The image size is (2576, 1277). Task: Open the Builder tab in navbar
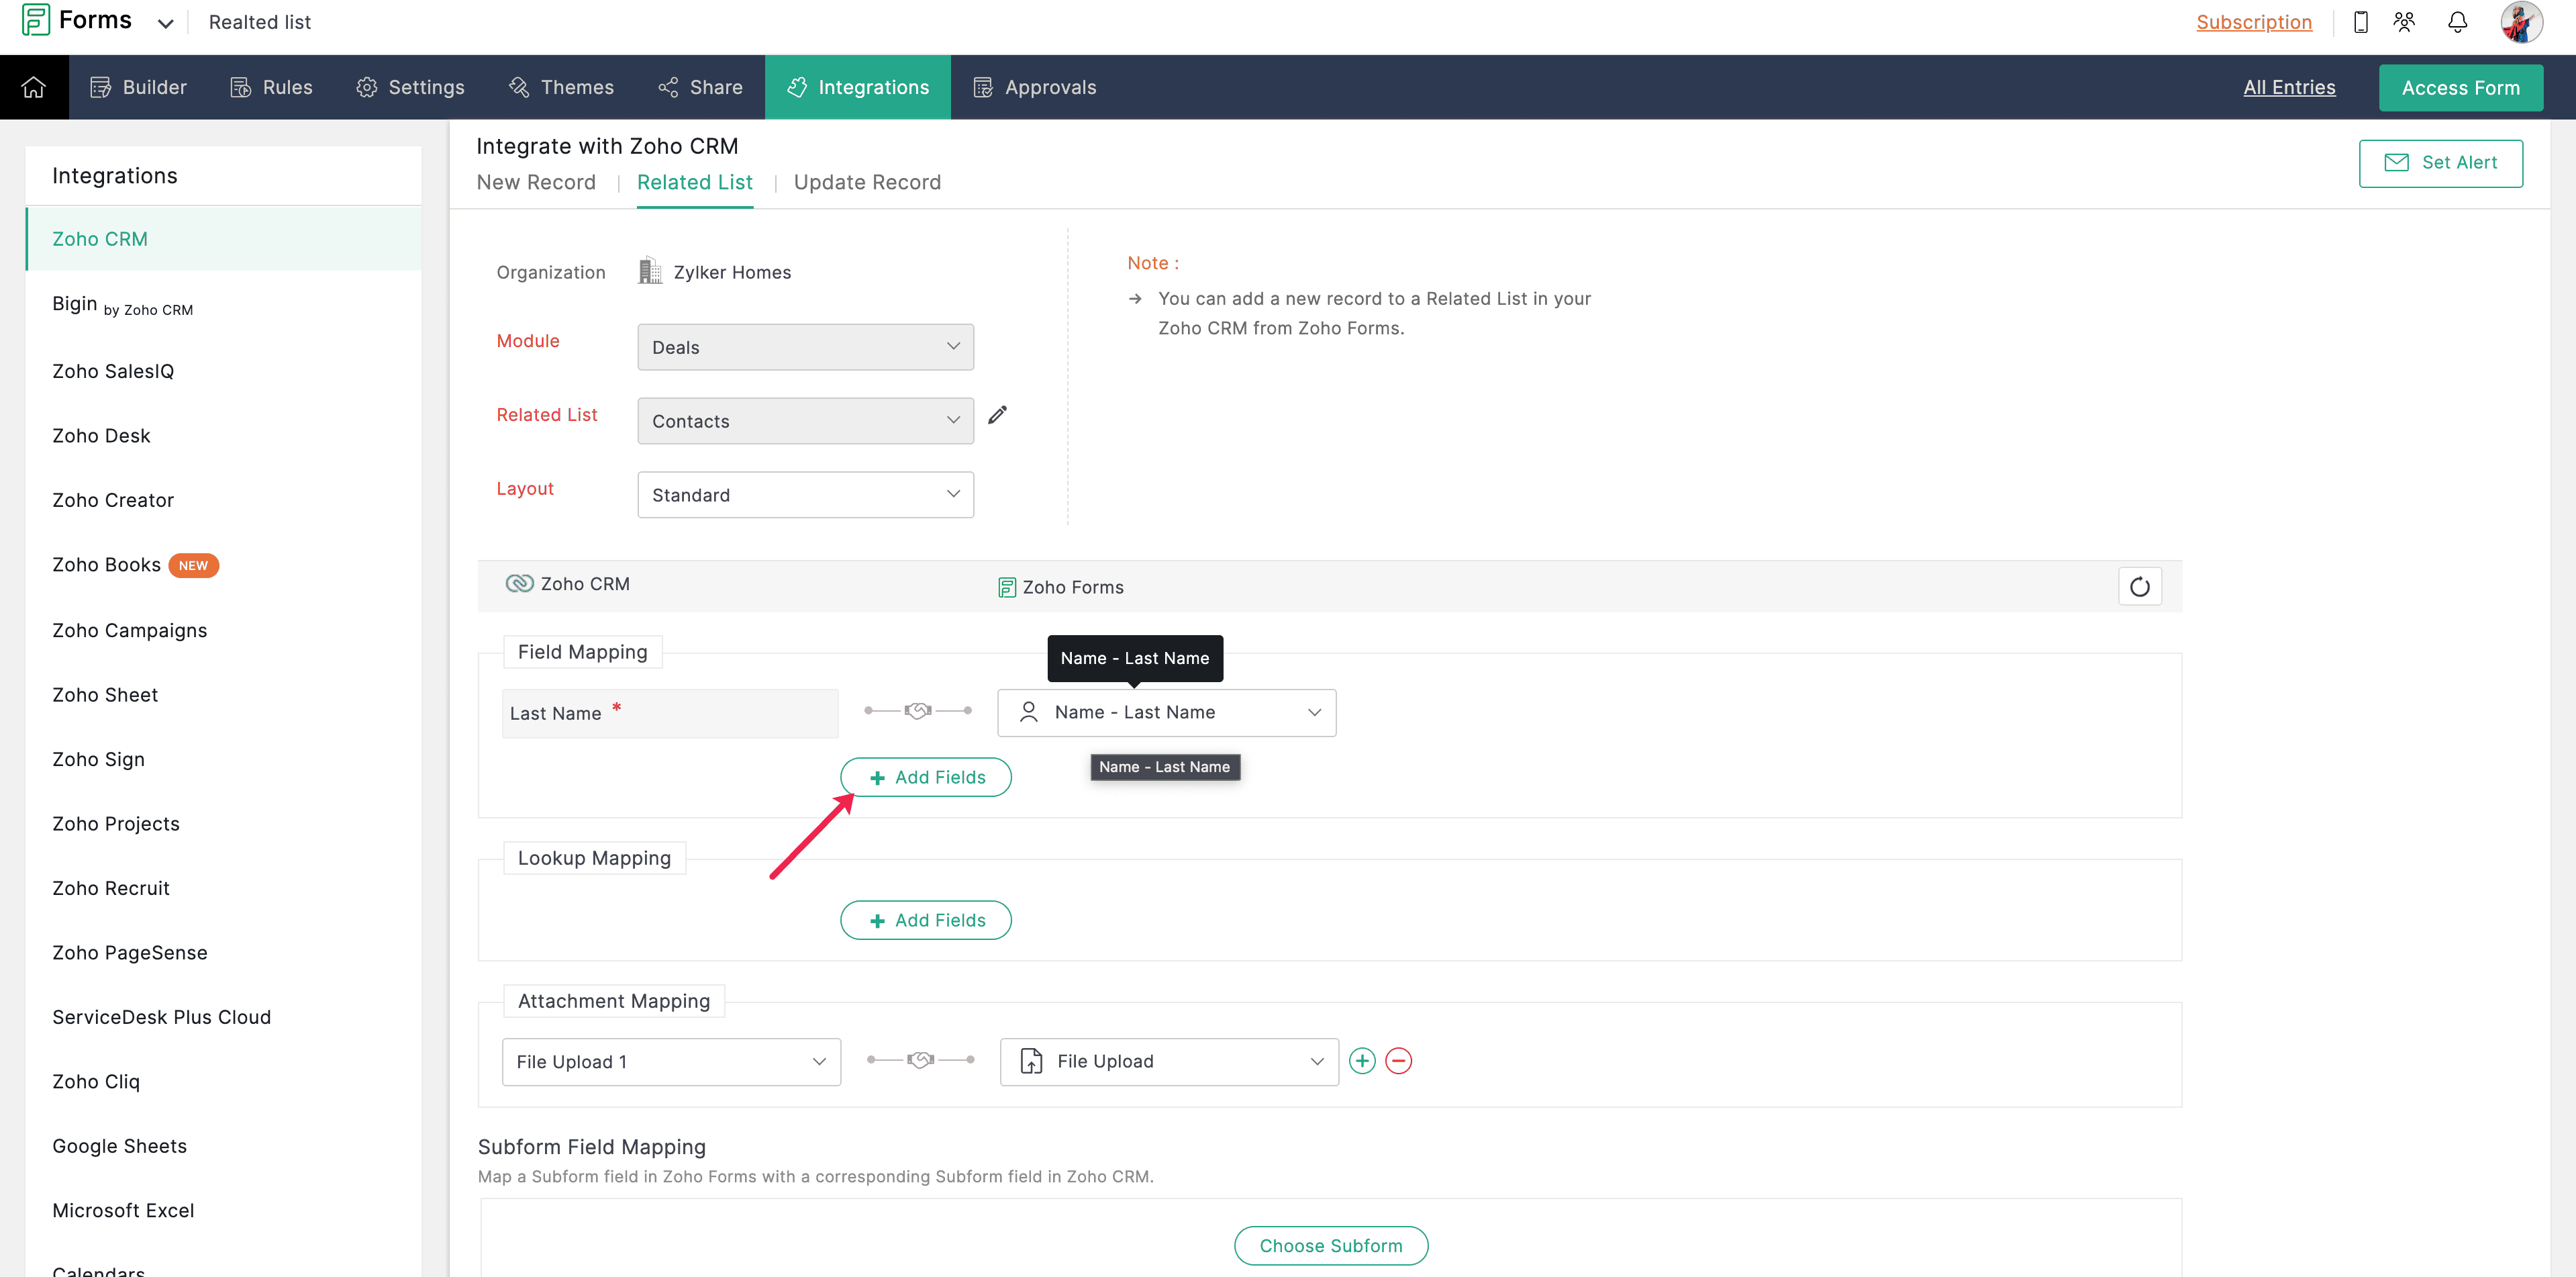[x=139, y=87]
